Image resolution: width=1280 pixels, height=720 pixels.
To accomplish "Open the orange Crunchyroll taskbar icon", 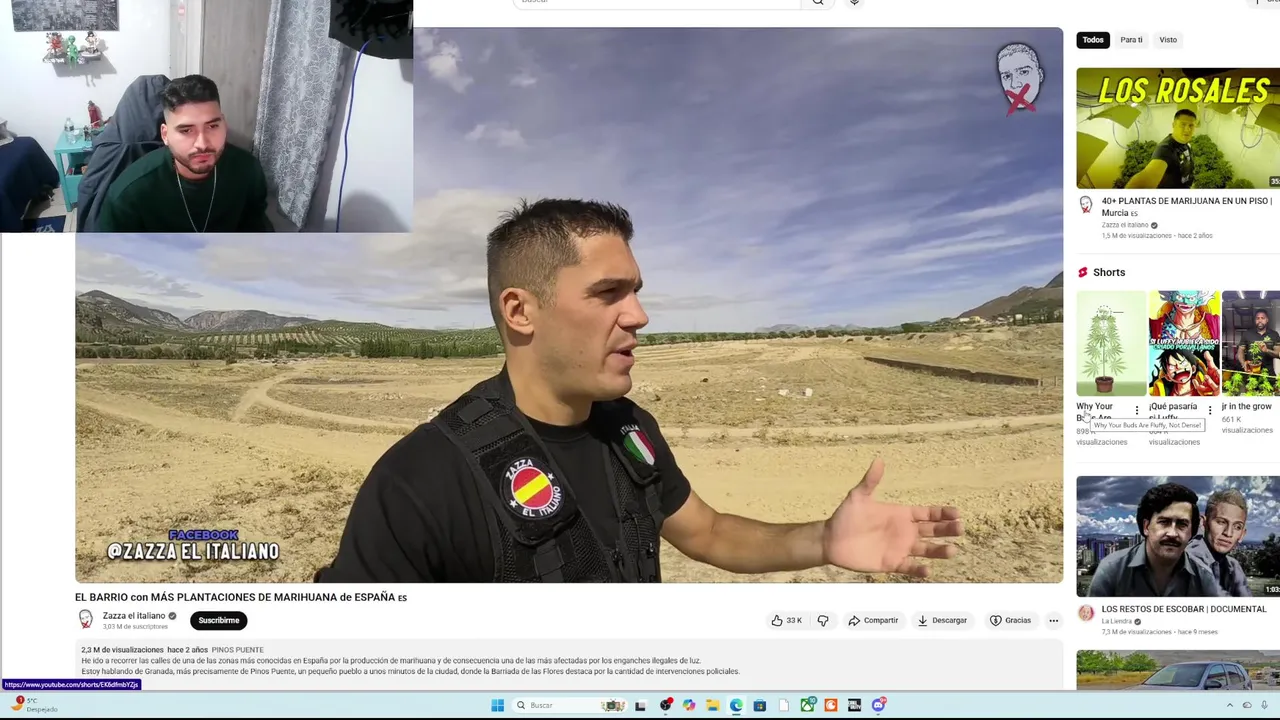I will (831, 705).
